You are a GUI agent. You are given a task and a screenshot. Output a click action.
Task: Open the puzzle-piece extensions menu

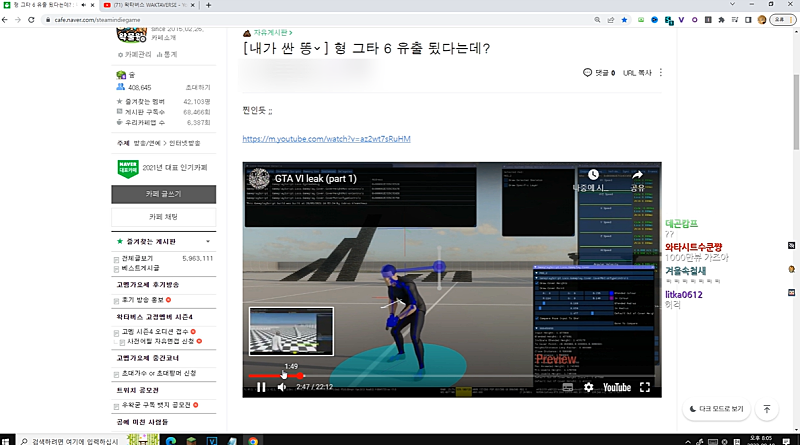721,20
